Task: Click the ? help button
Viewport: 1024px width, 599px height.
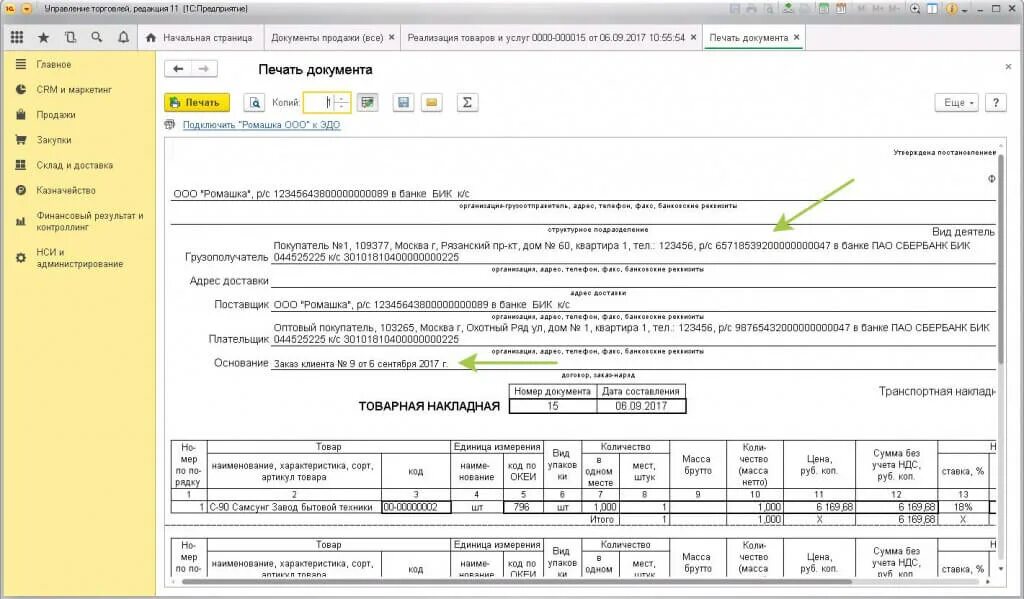Action: pyautogui.click(x=995, y=103)
